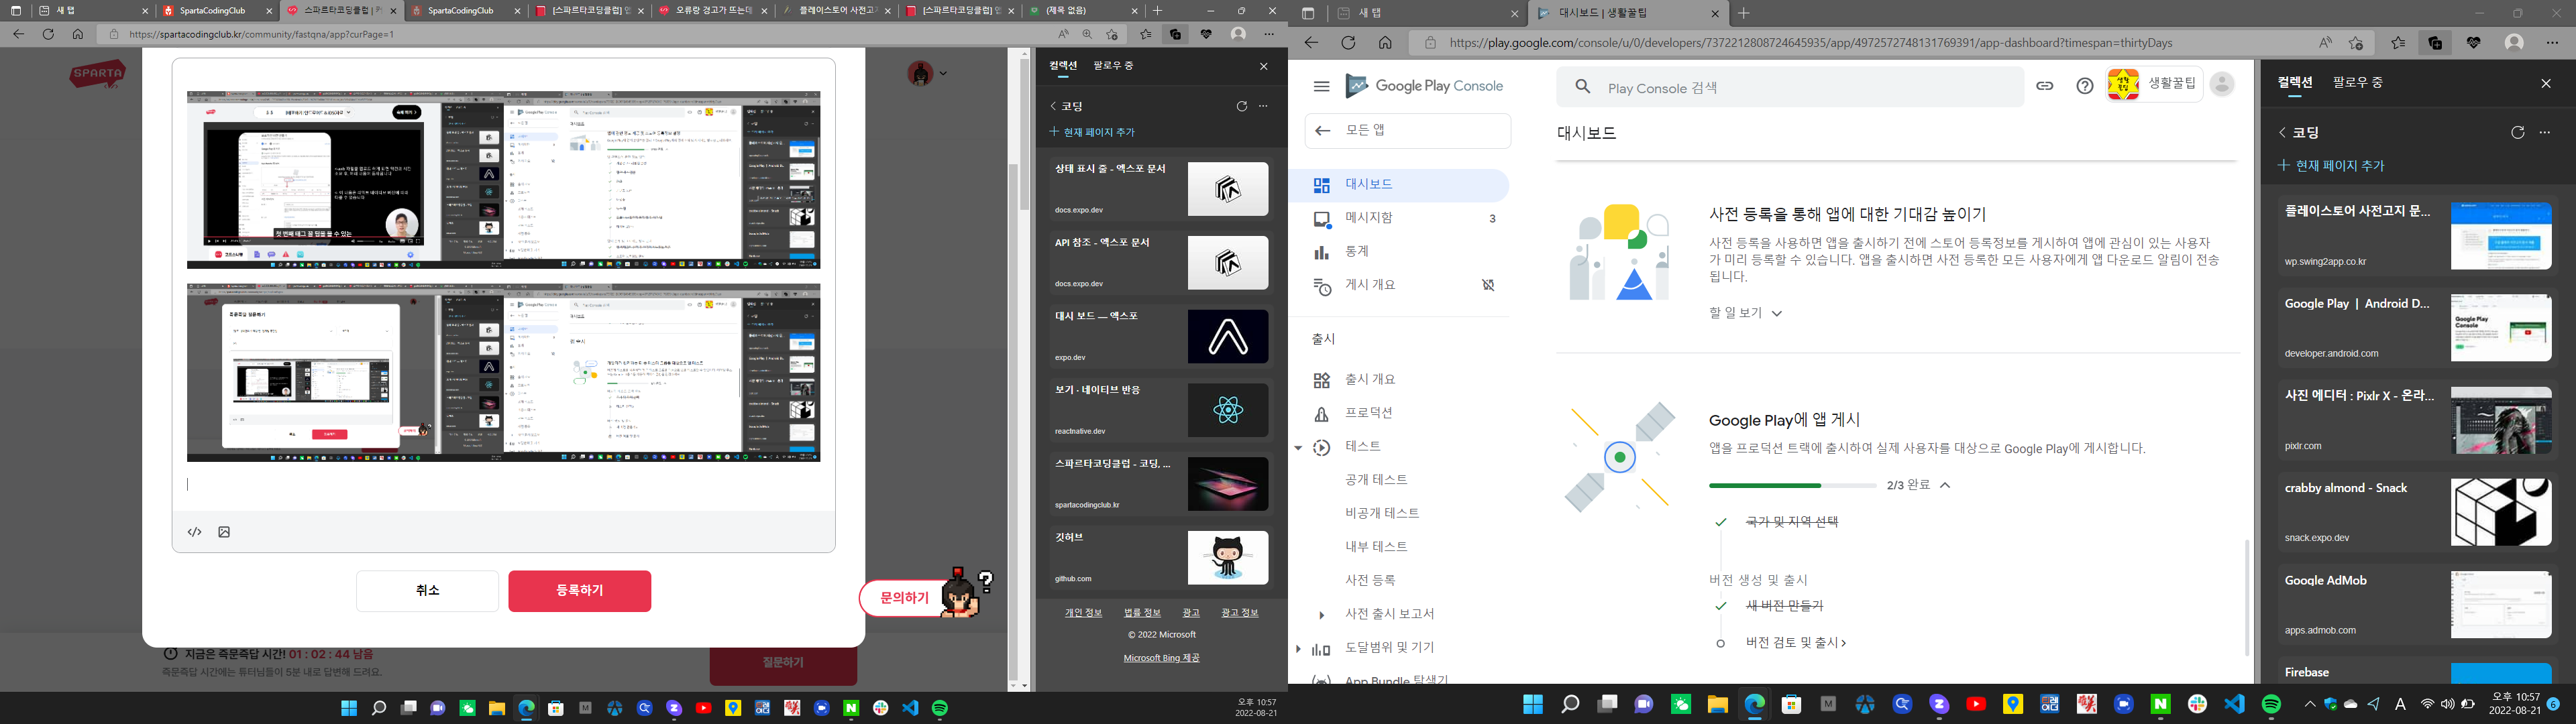Refresh the 코딩 collection in the left window
Image resolution: width=2576 pixels, height=724 pixels.
click(x=1242, y=106)
